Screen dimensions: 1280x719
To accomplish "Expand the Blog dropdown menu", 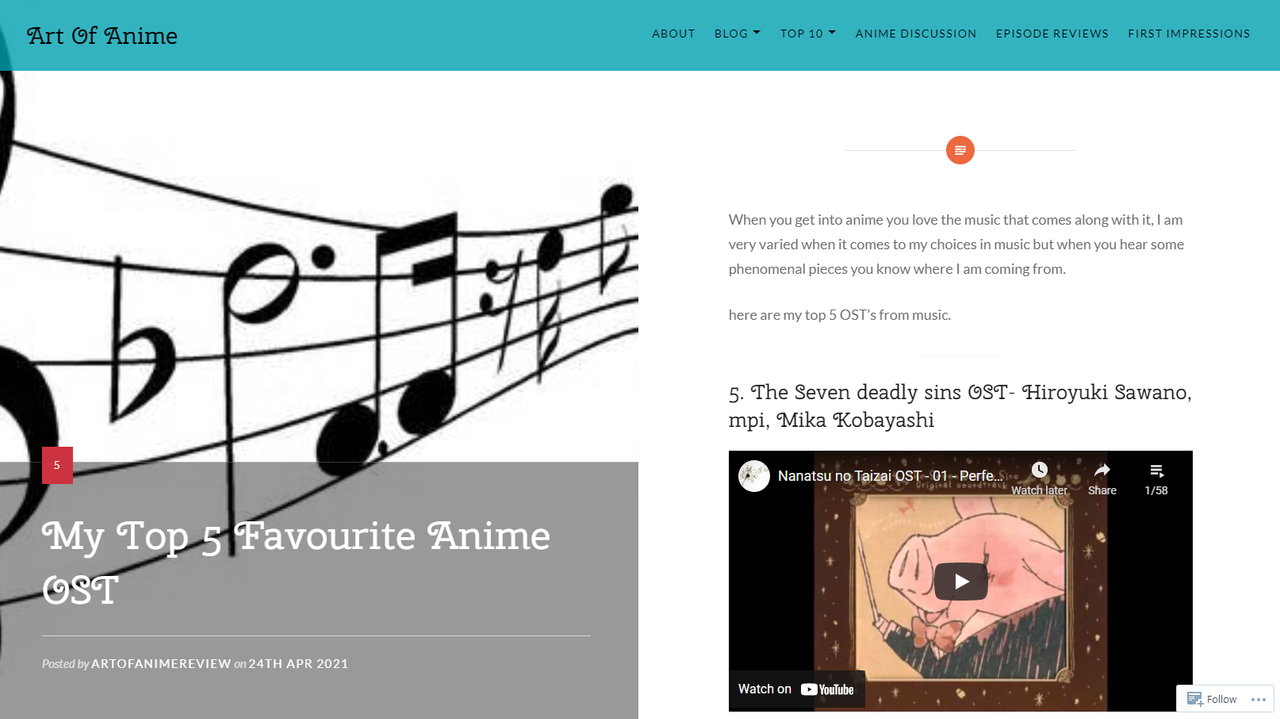I will coord(737,33).
